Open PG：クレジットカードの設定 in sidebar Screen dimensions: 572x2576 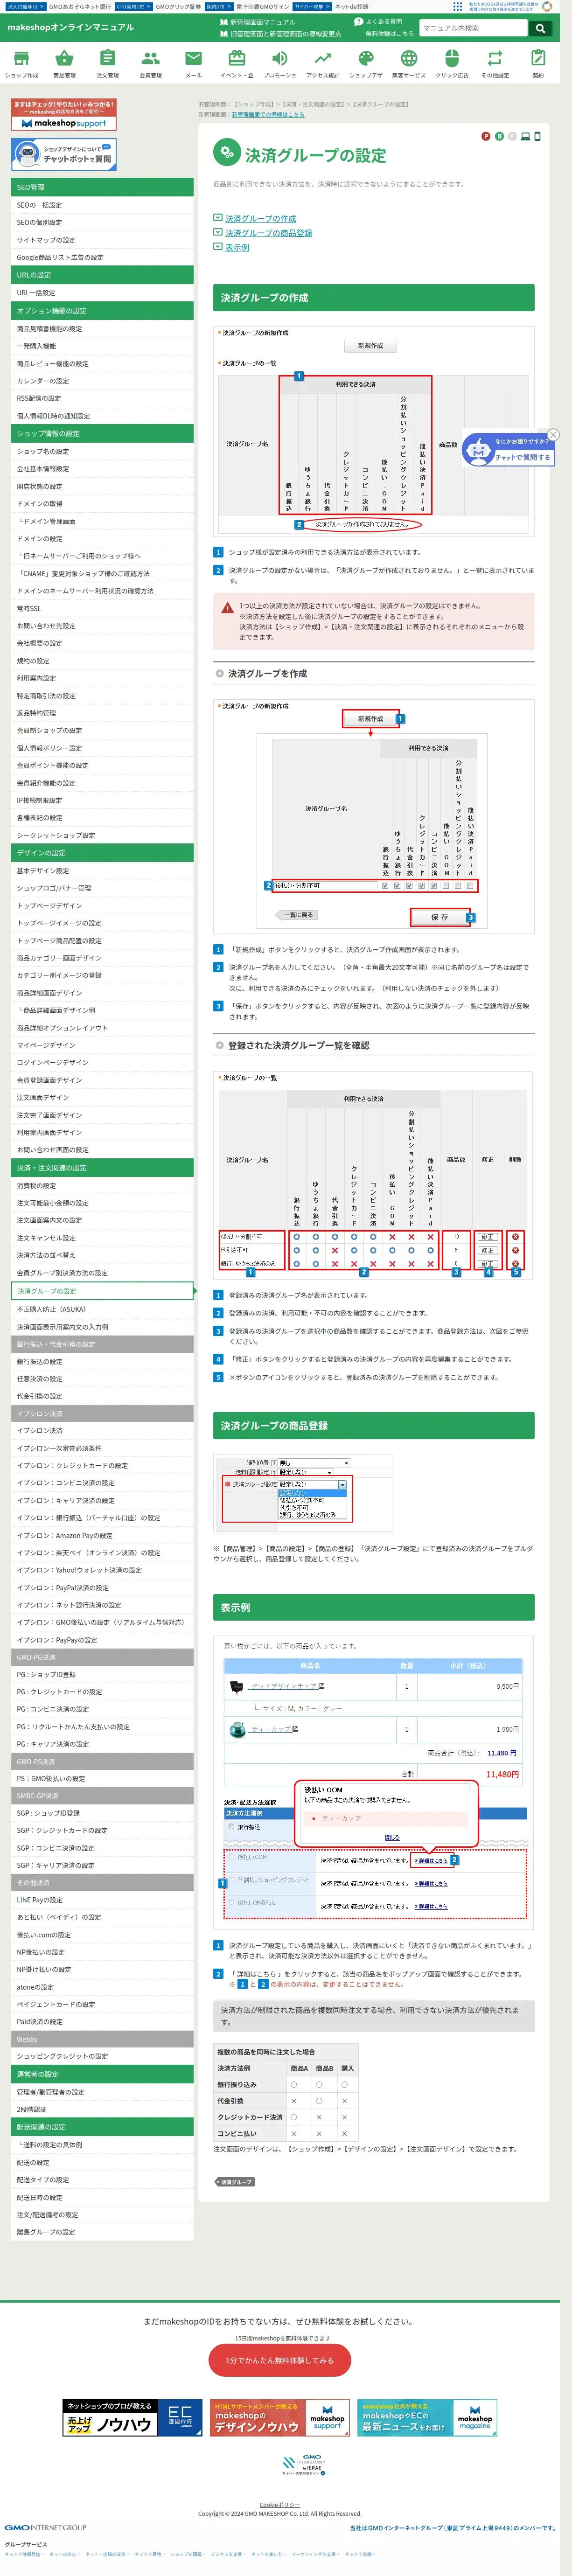point(102,1692)
